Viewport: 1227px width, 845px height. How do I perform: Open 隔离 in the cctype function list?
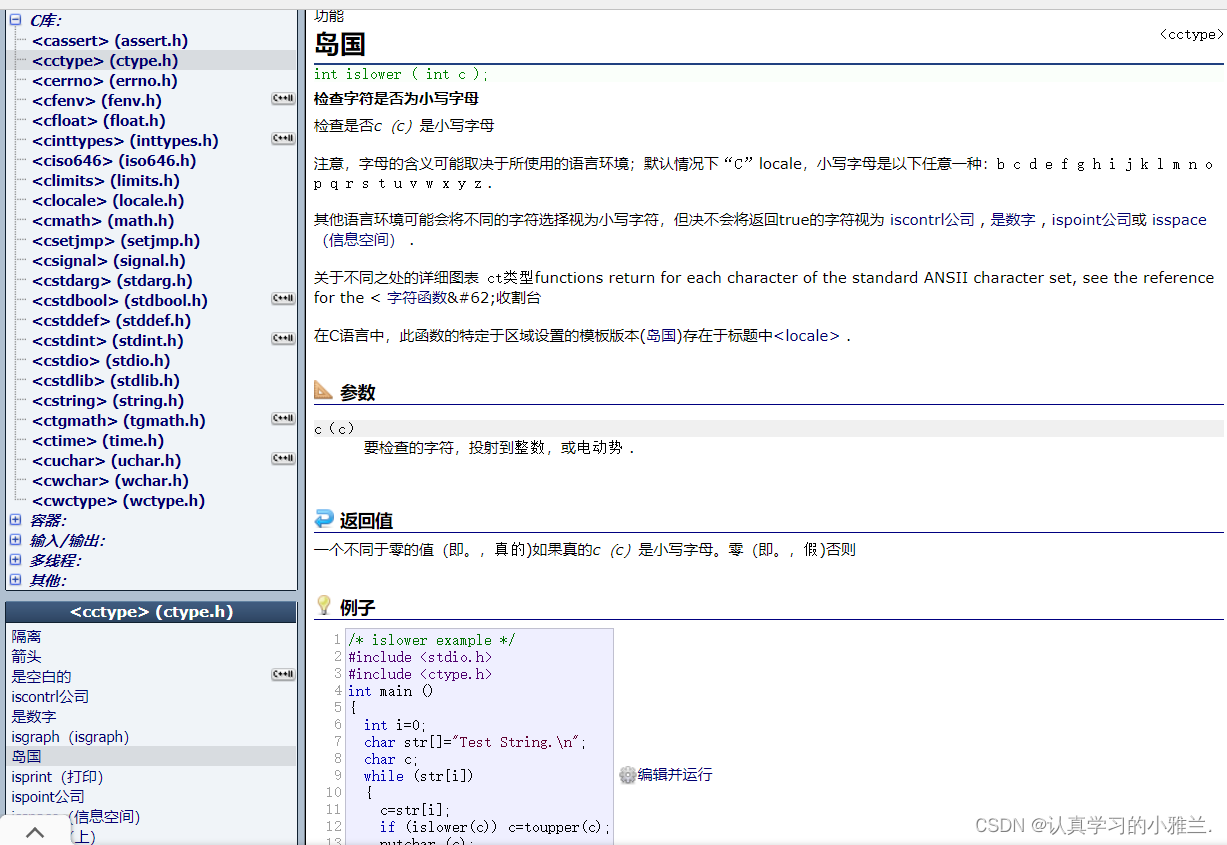(x=26, y=637)
